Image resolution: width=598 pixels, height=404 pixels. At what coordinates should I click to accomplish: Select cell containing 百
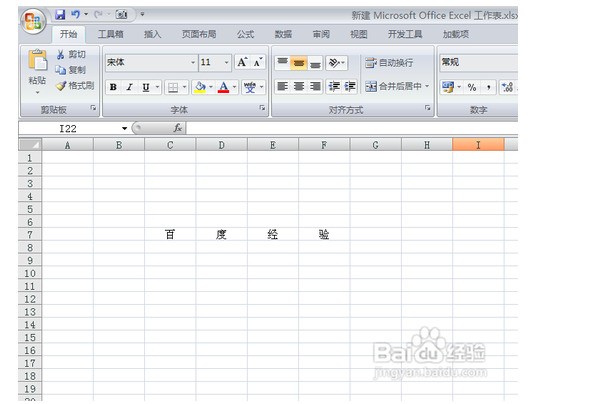click(x=170, y=234)
